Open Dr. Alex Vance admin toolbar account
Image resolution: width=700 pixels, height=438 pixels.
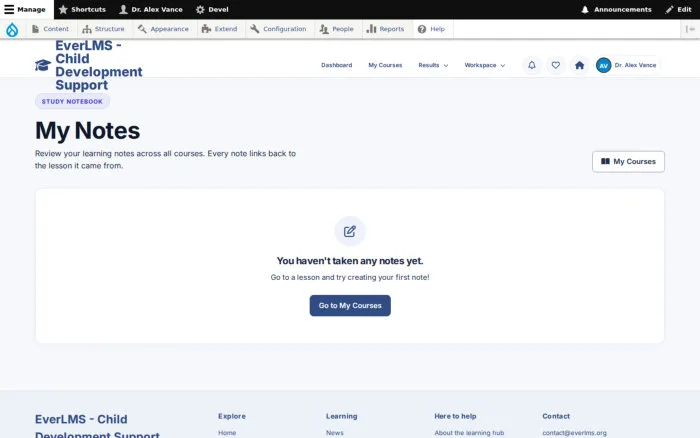point(151,9)
